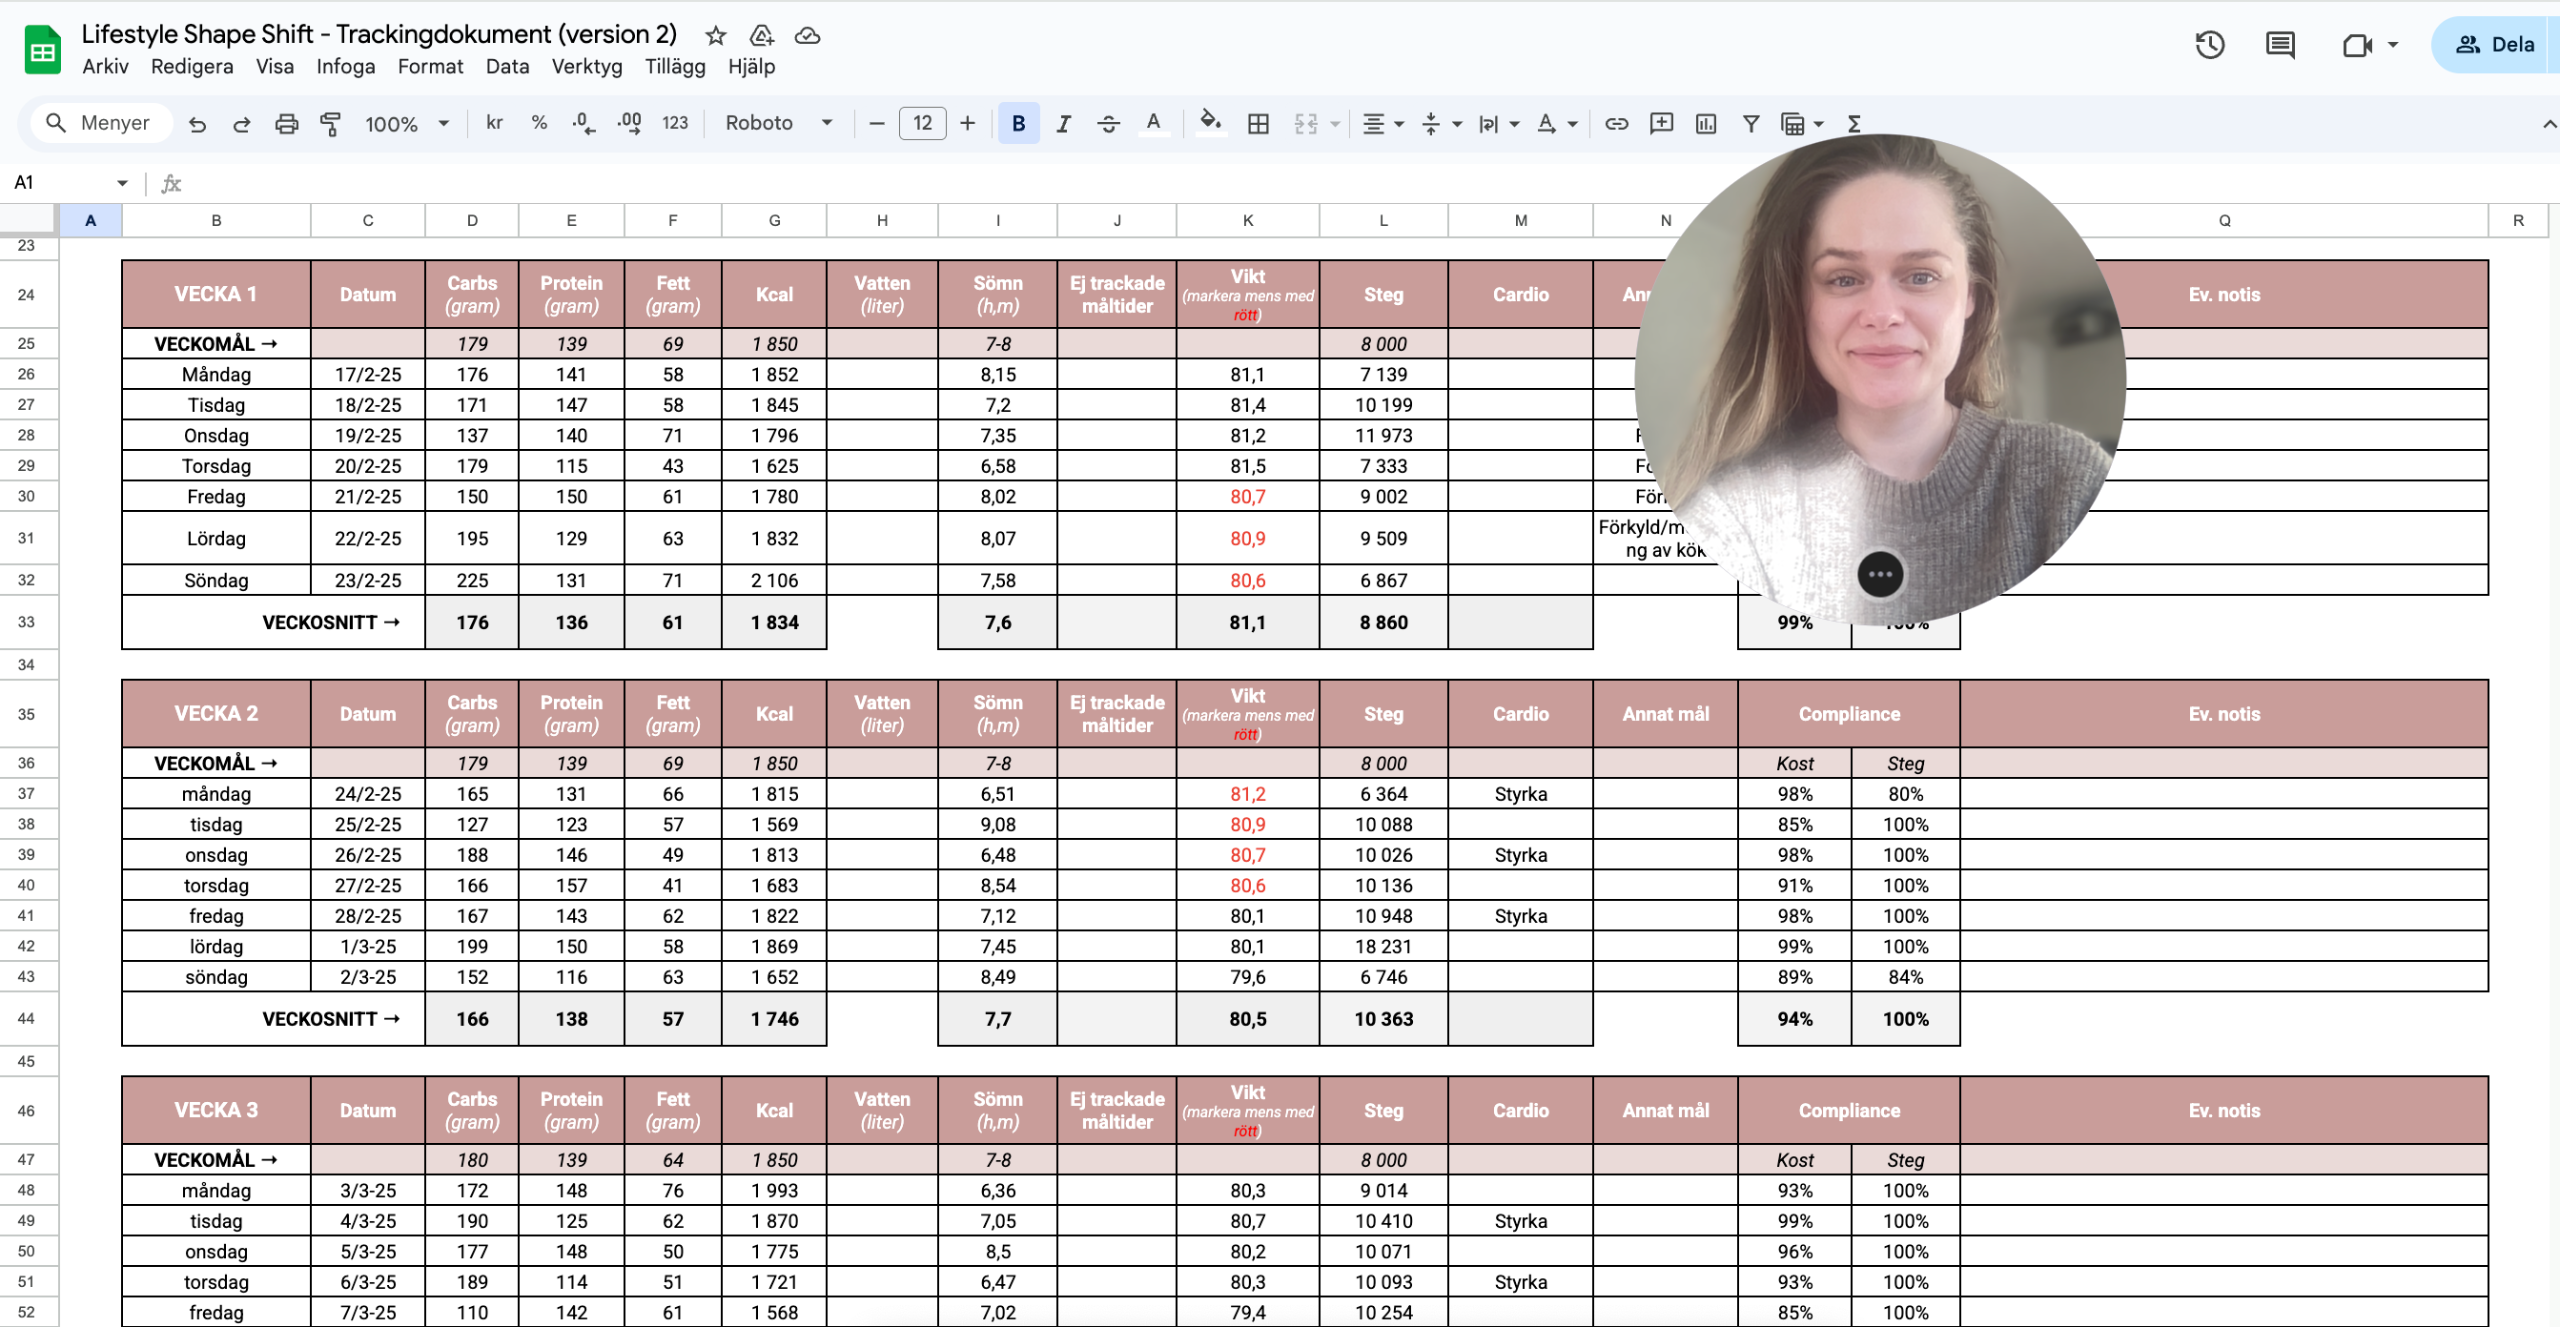Image resolution: width=2560 pixels, height=1327 pixels.
Task: Click the insert link icon
Action: pos(1616,124)
